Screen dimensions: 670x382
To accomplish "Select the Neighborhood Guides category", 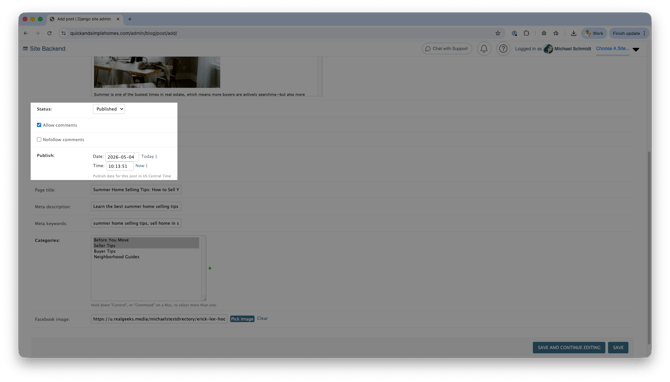I will pyautogui.click(x=146, y=257).
